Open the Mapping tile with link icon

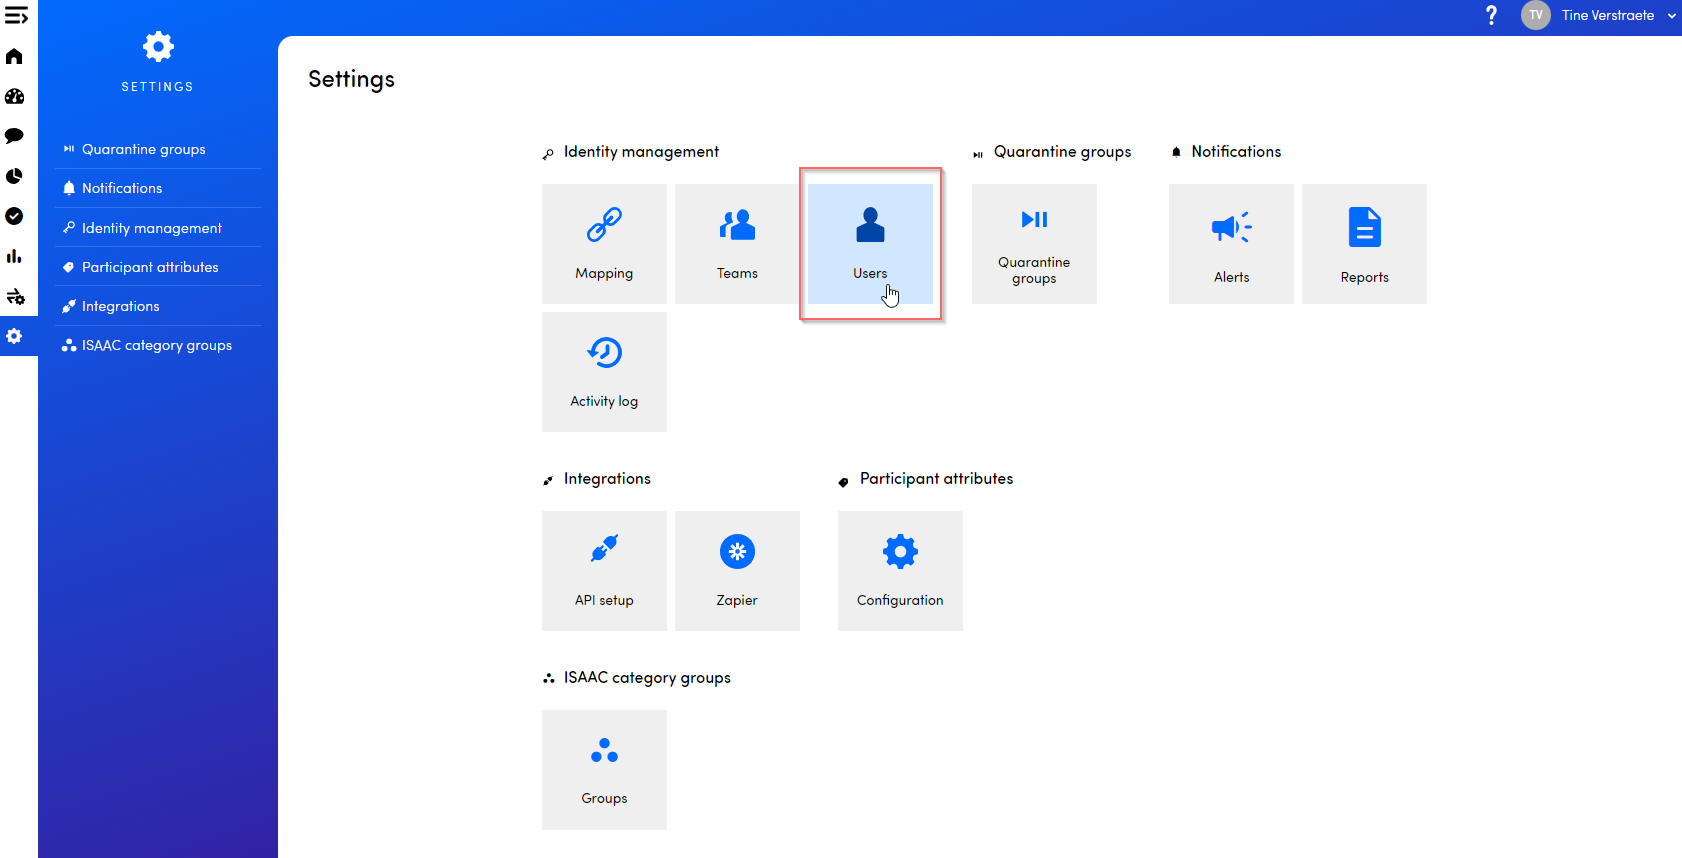(604, 243)
